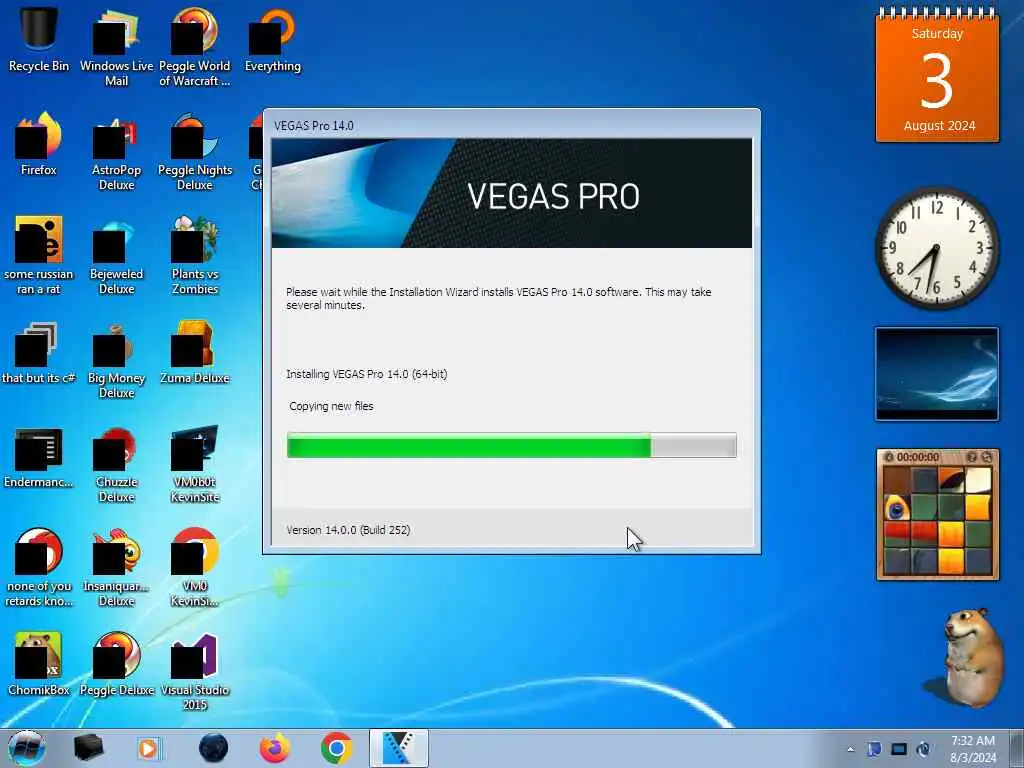1024x768 pixels.
Task: Open Google Chrome from the taskbar
Action: 336,748
